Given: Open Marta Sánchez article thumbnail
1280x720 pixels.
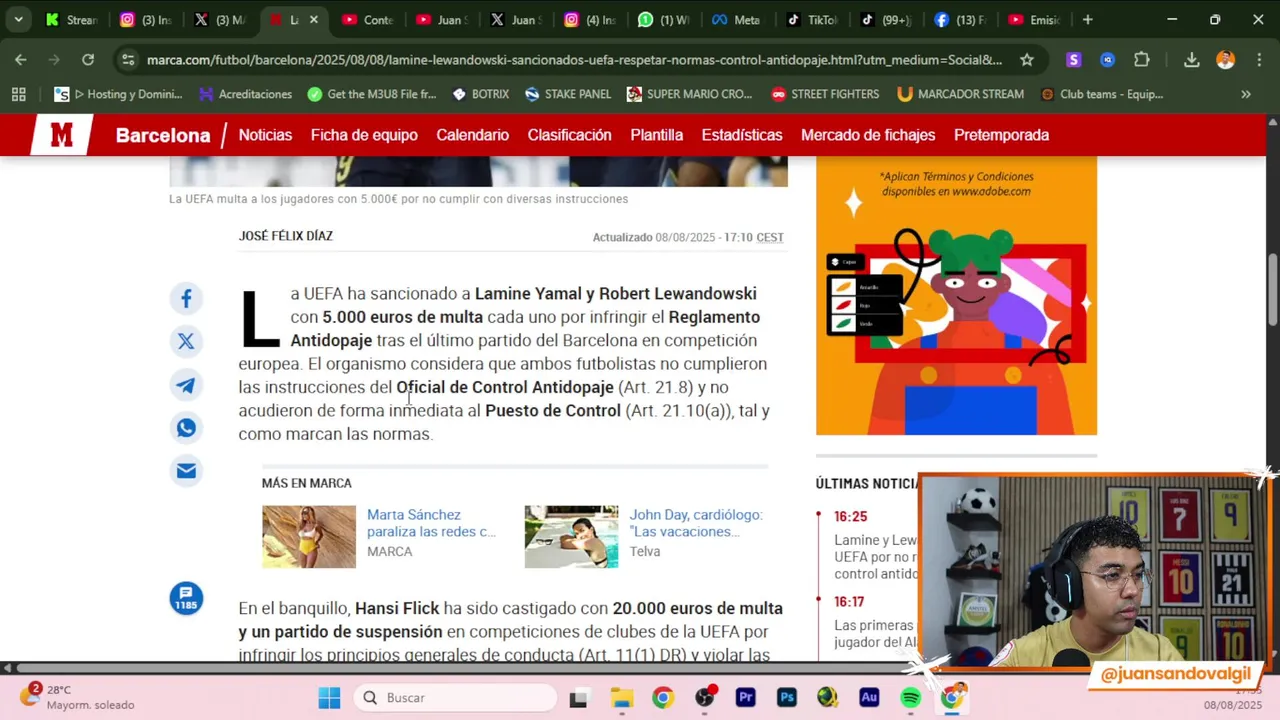Looking at the screenshot, I should pyautogui.click(x=309, y=537).
